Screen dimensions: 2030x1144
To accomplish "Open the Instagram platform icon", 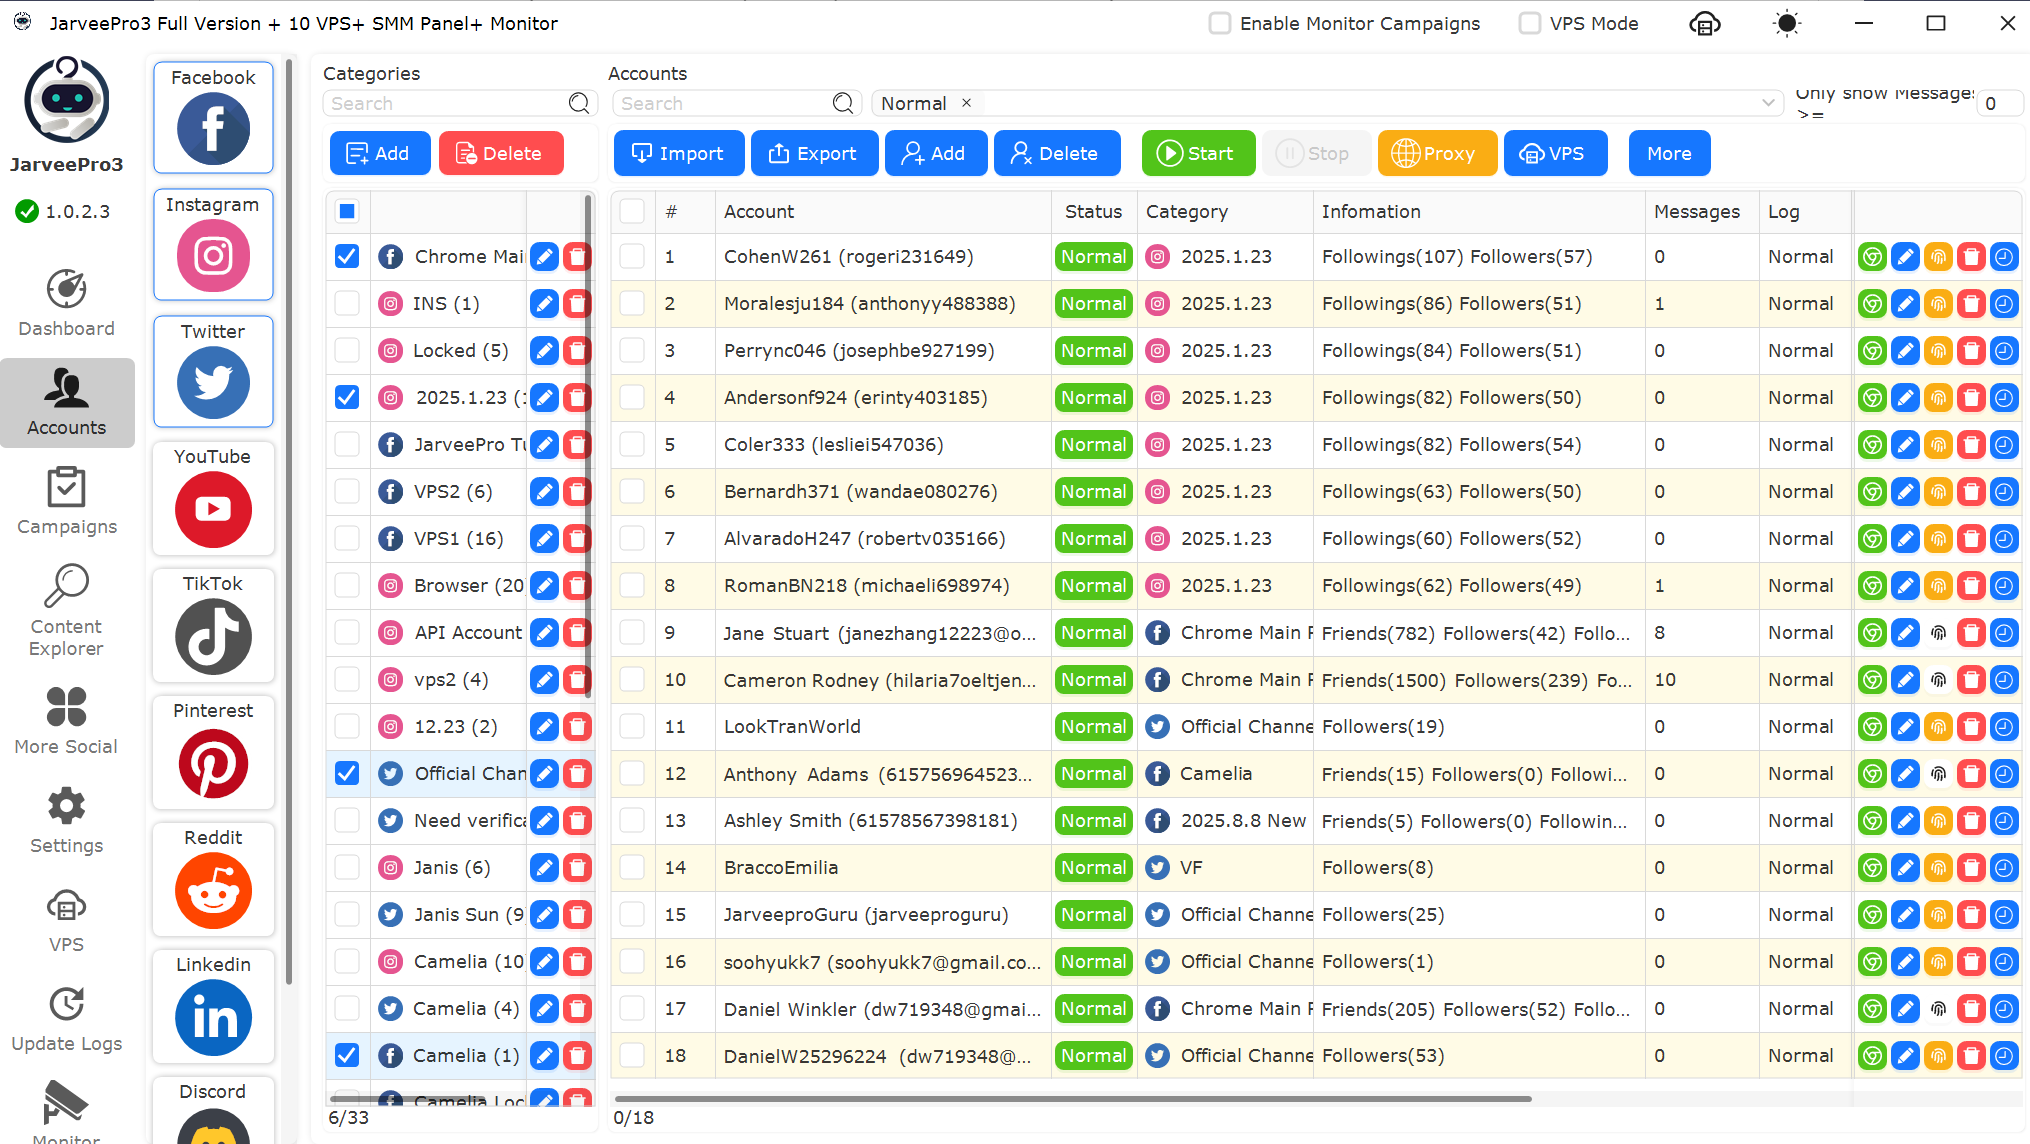I will click(213, 255).
